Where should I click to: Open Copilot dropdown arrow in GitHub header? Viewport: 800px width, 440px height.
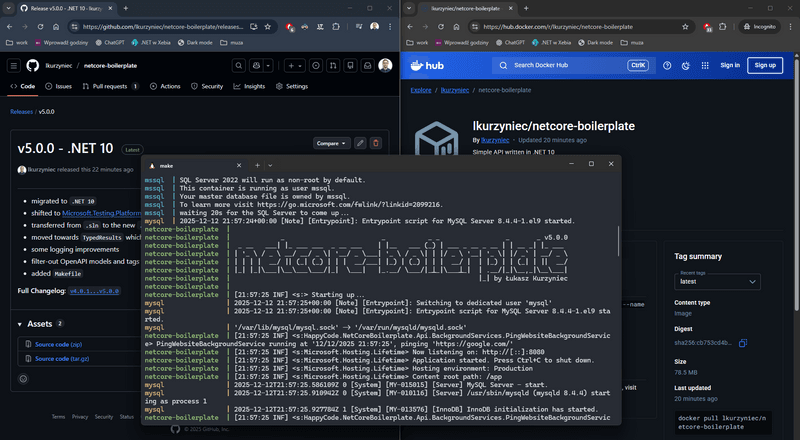tap(268, 65)
